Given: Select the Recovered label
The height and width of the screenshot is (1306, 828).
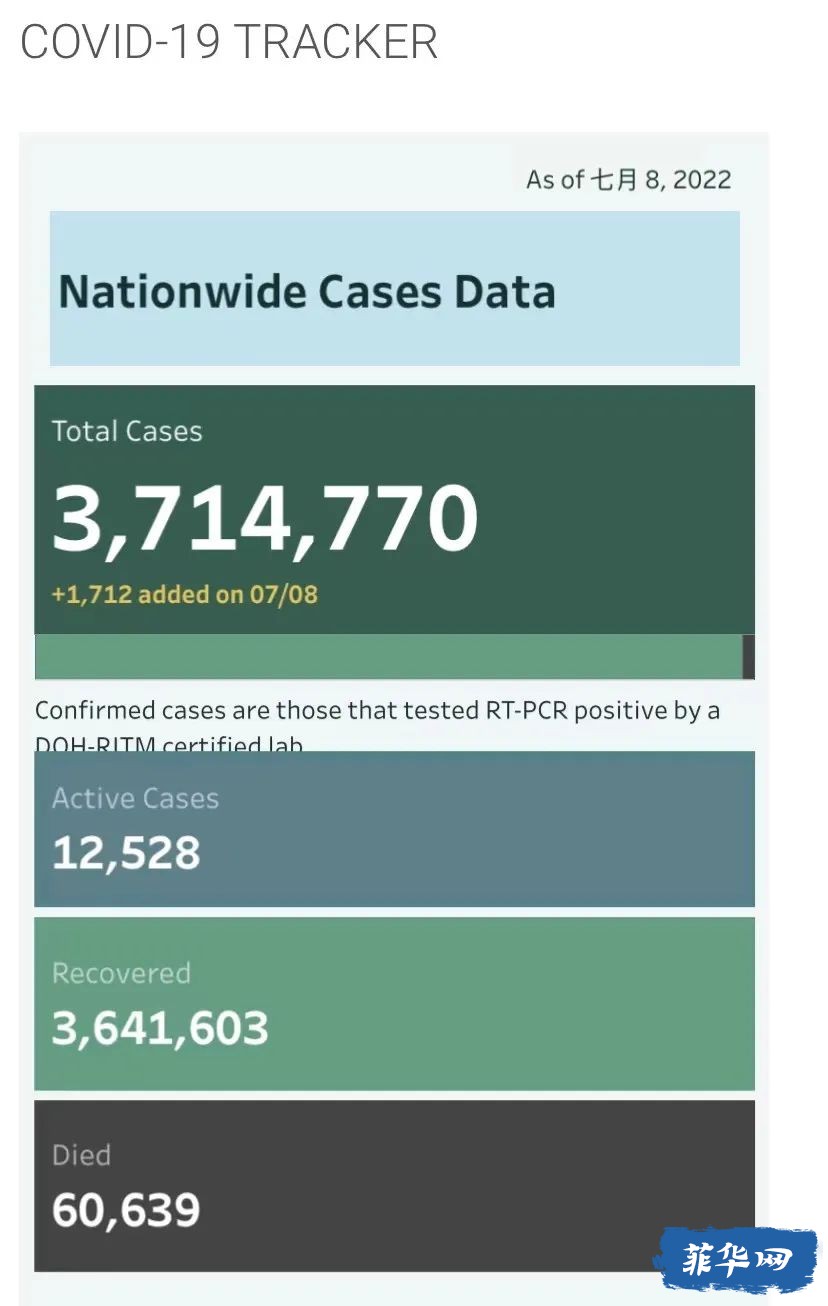Looking at the screenshot, I should pyautogui.click(x=121, y=974).
